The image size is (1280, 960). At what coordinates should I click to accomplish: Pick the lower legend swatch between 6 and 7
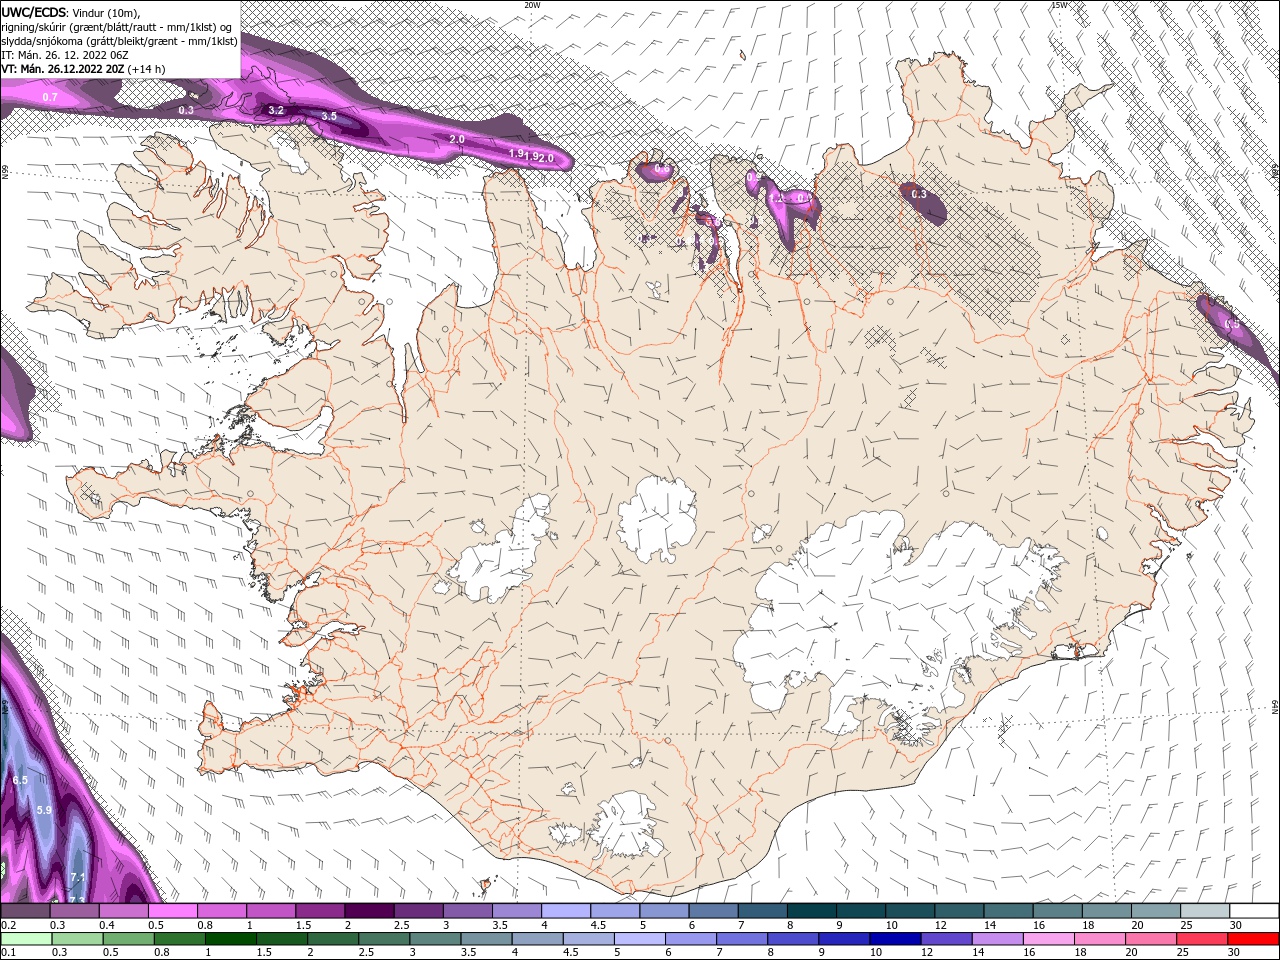[689, 937]
